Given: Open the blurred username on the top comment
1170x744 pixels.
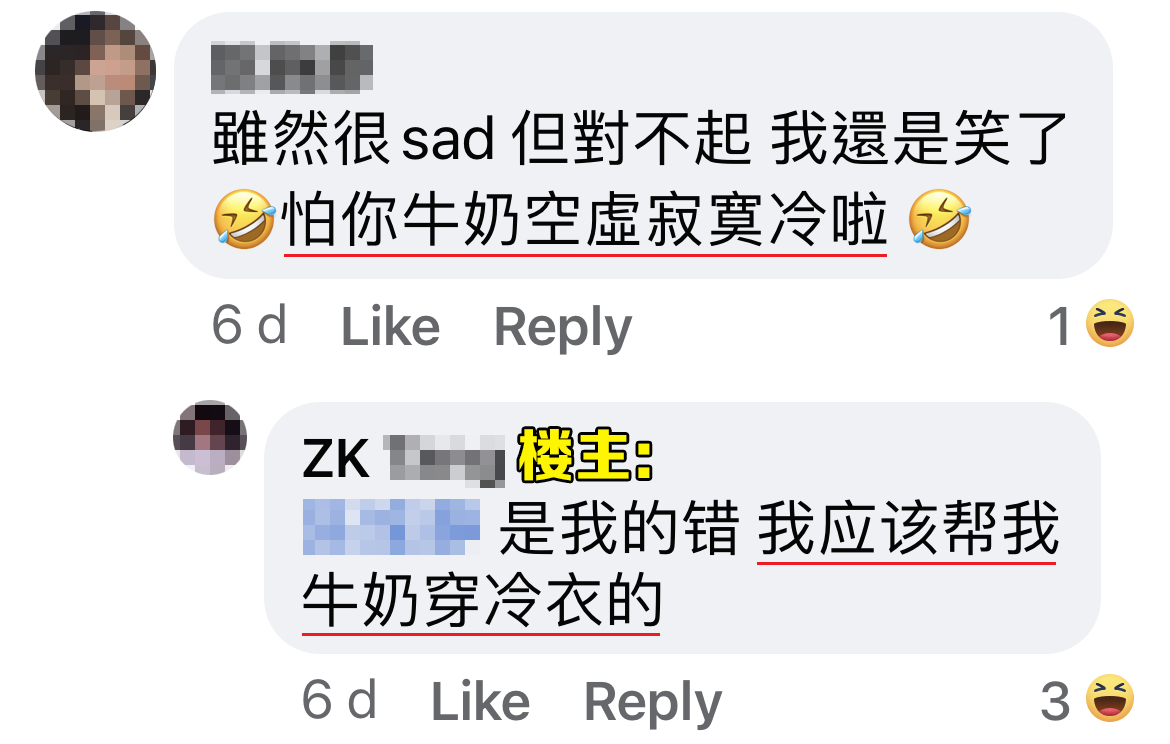Looking at the screenshot, I should pyautogui.click(x=292, y=68).
